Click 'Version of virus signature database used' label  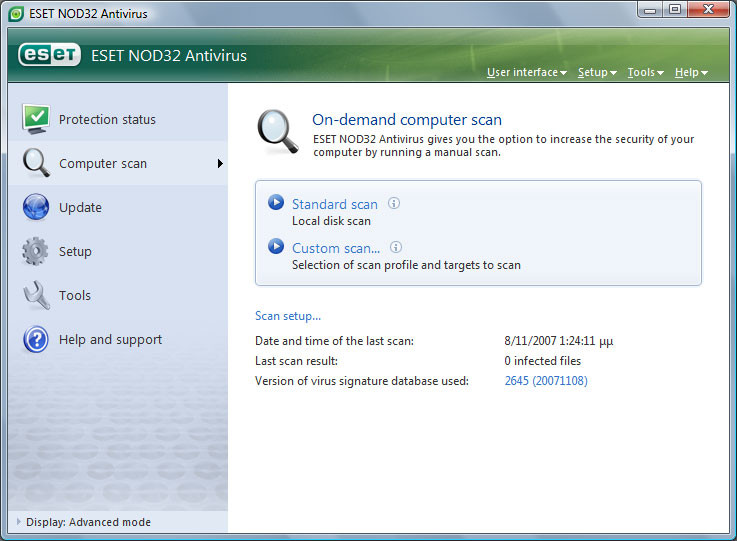coord(362,381)
